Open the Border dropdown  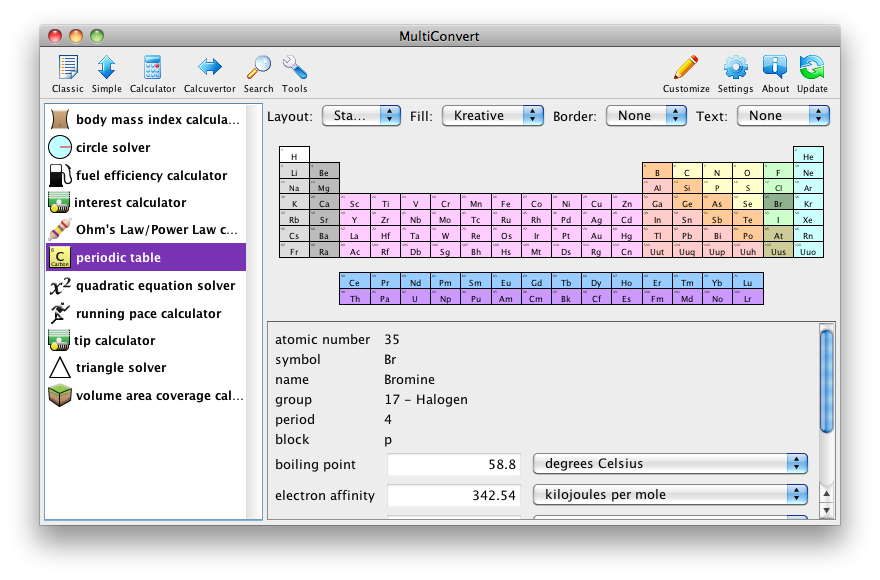click(x=646, y=116)
